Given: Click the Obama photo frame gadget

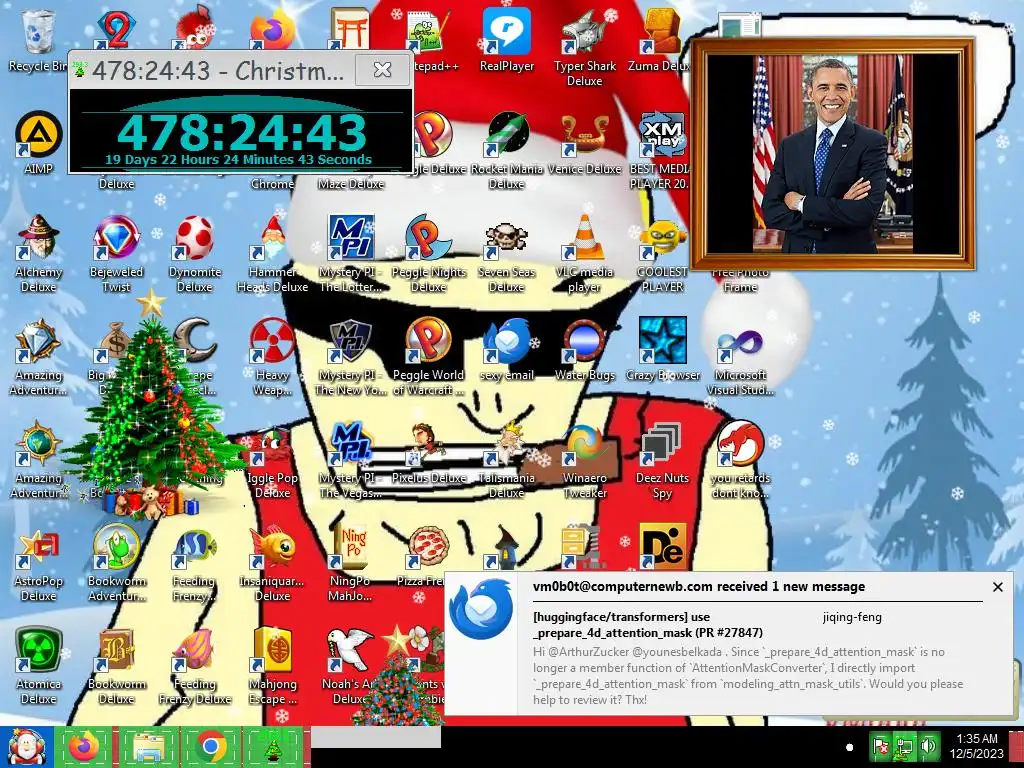Looking at the screenshot, I should (x=833, y=154).
